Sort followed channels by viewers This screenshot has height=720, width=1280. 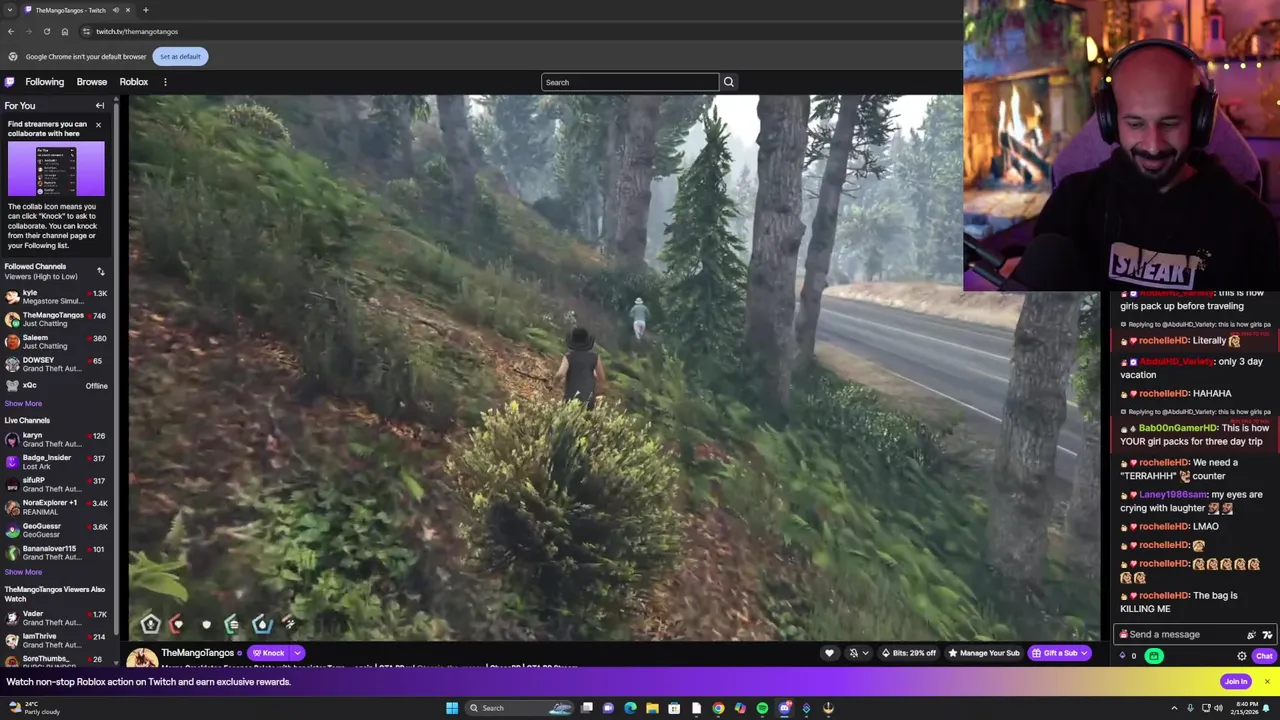(100, 271)
